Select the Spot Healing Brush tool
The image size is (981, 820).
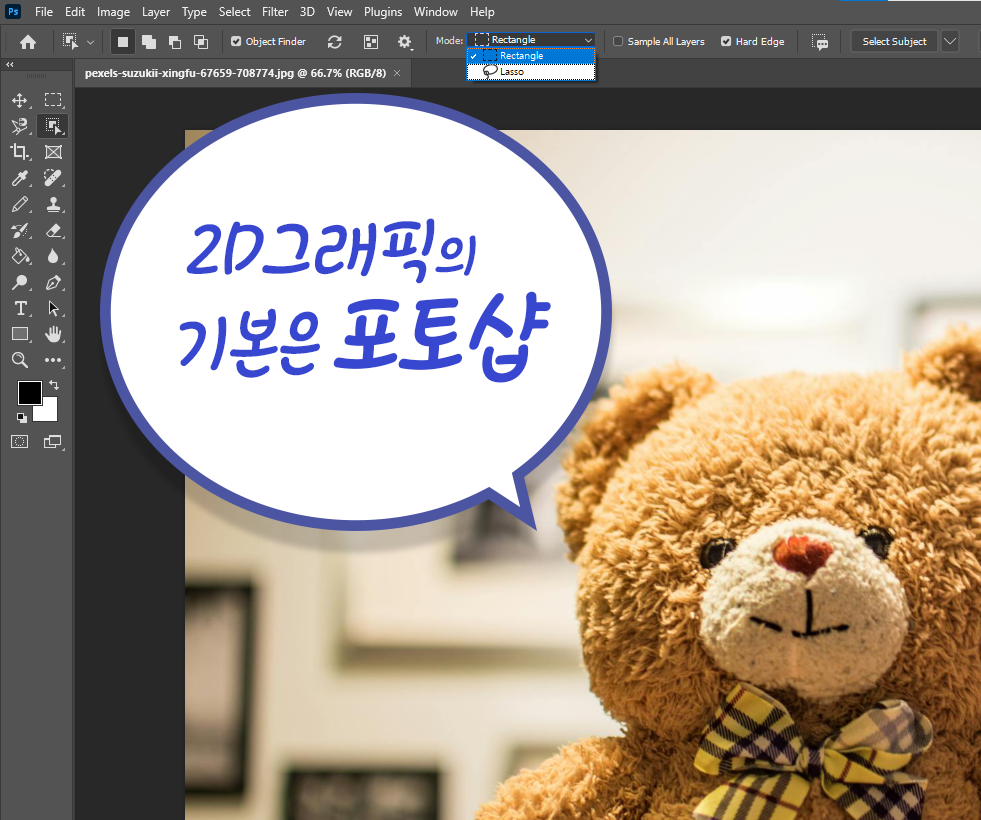coord(53,178)
